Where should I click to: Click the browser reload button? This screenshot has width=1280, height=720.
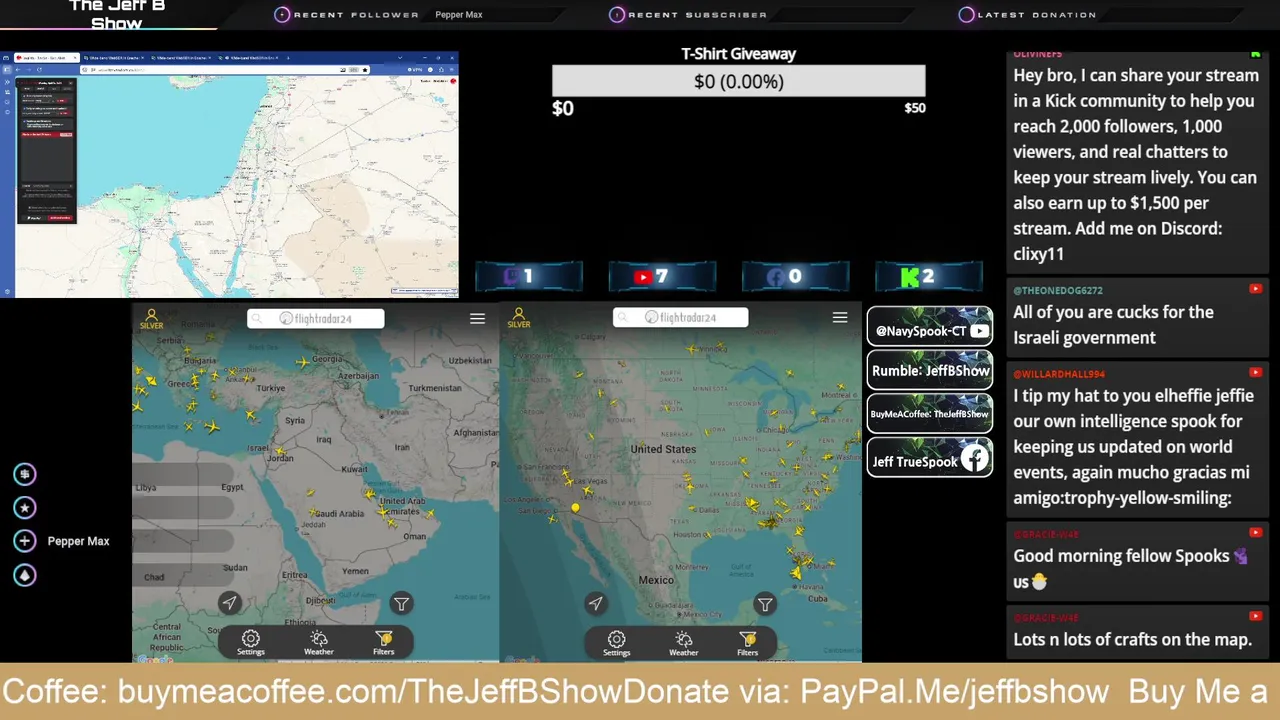39,70
